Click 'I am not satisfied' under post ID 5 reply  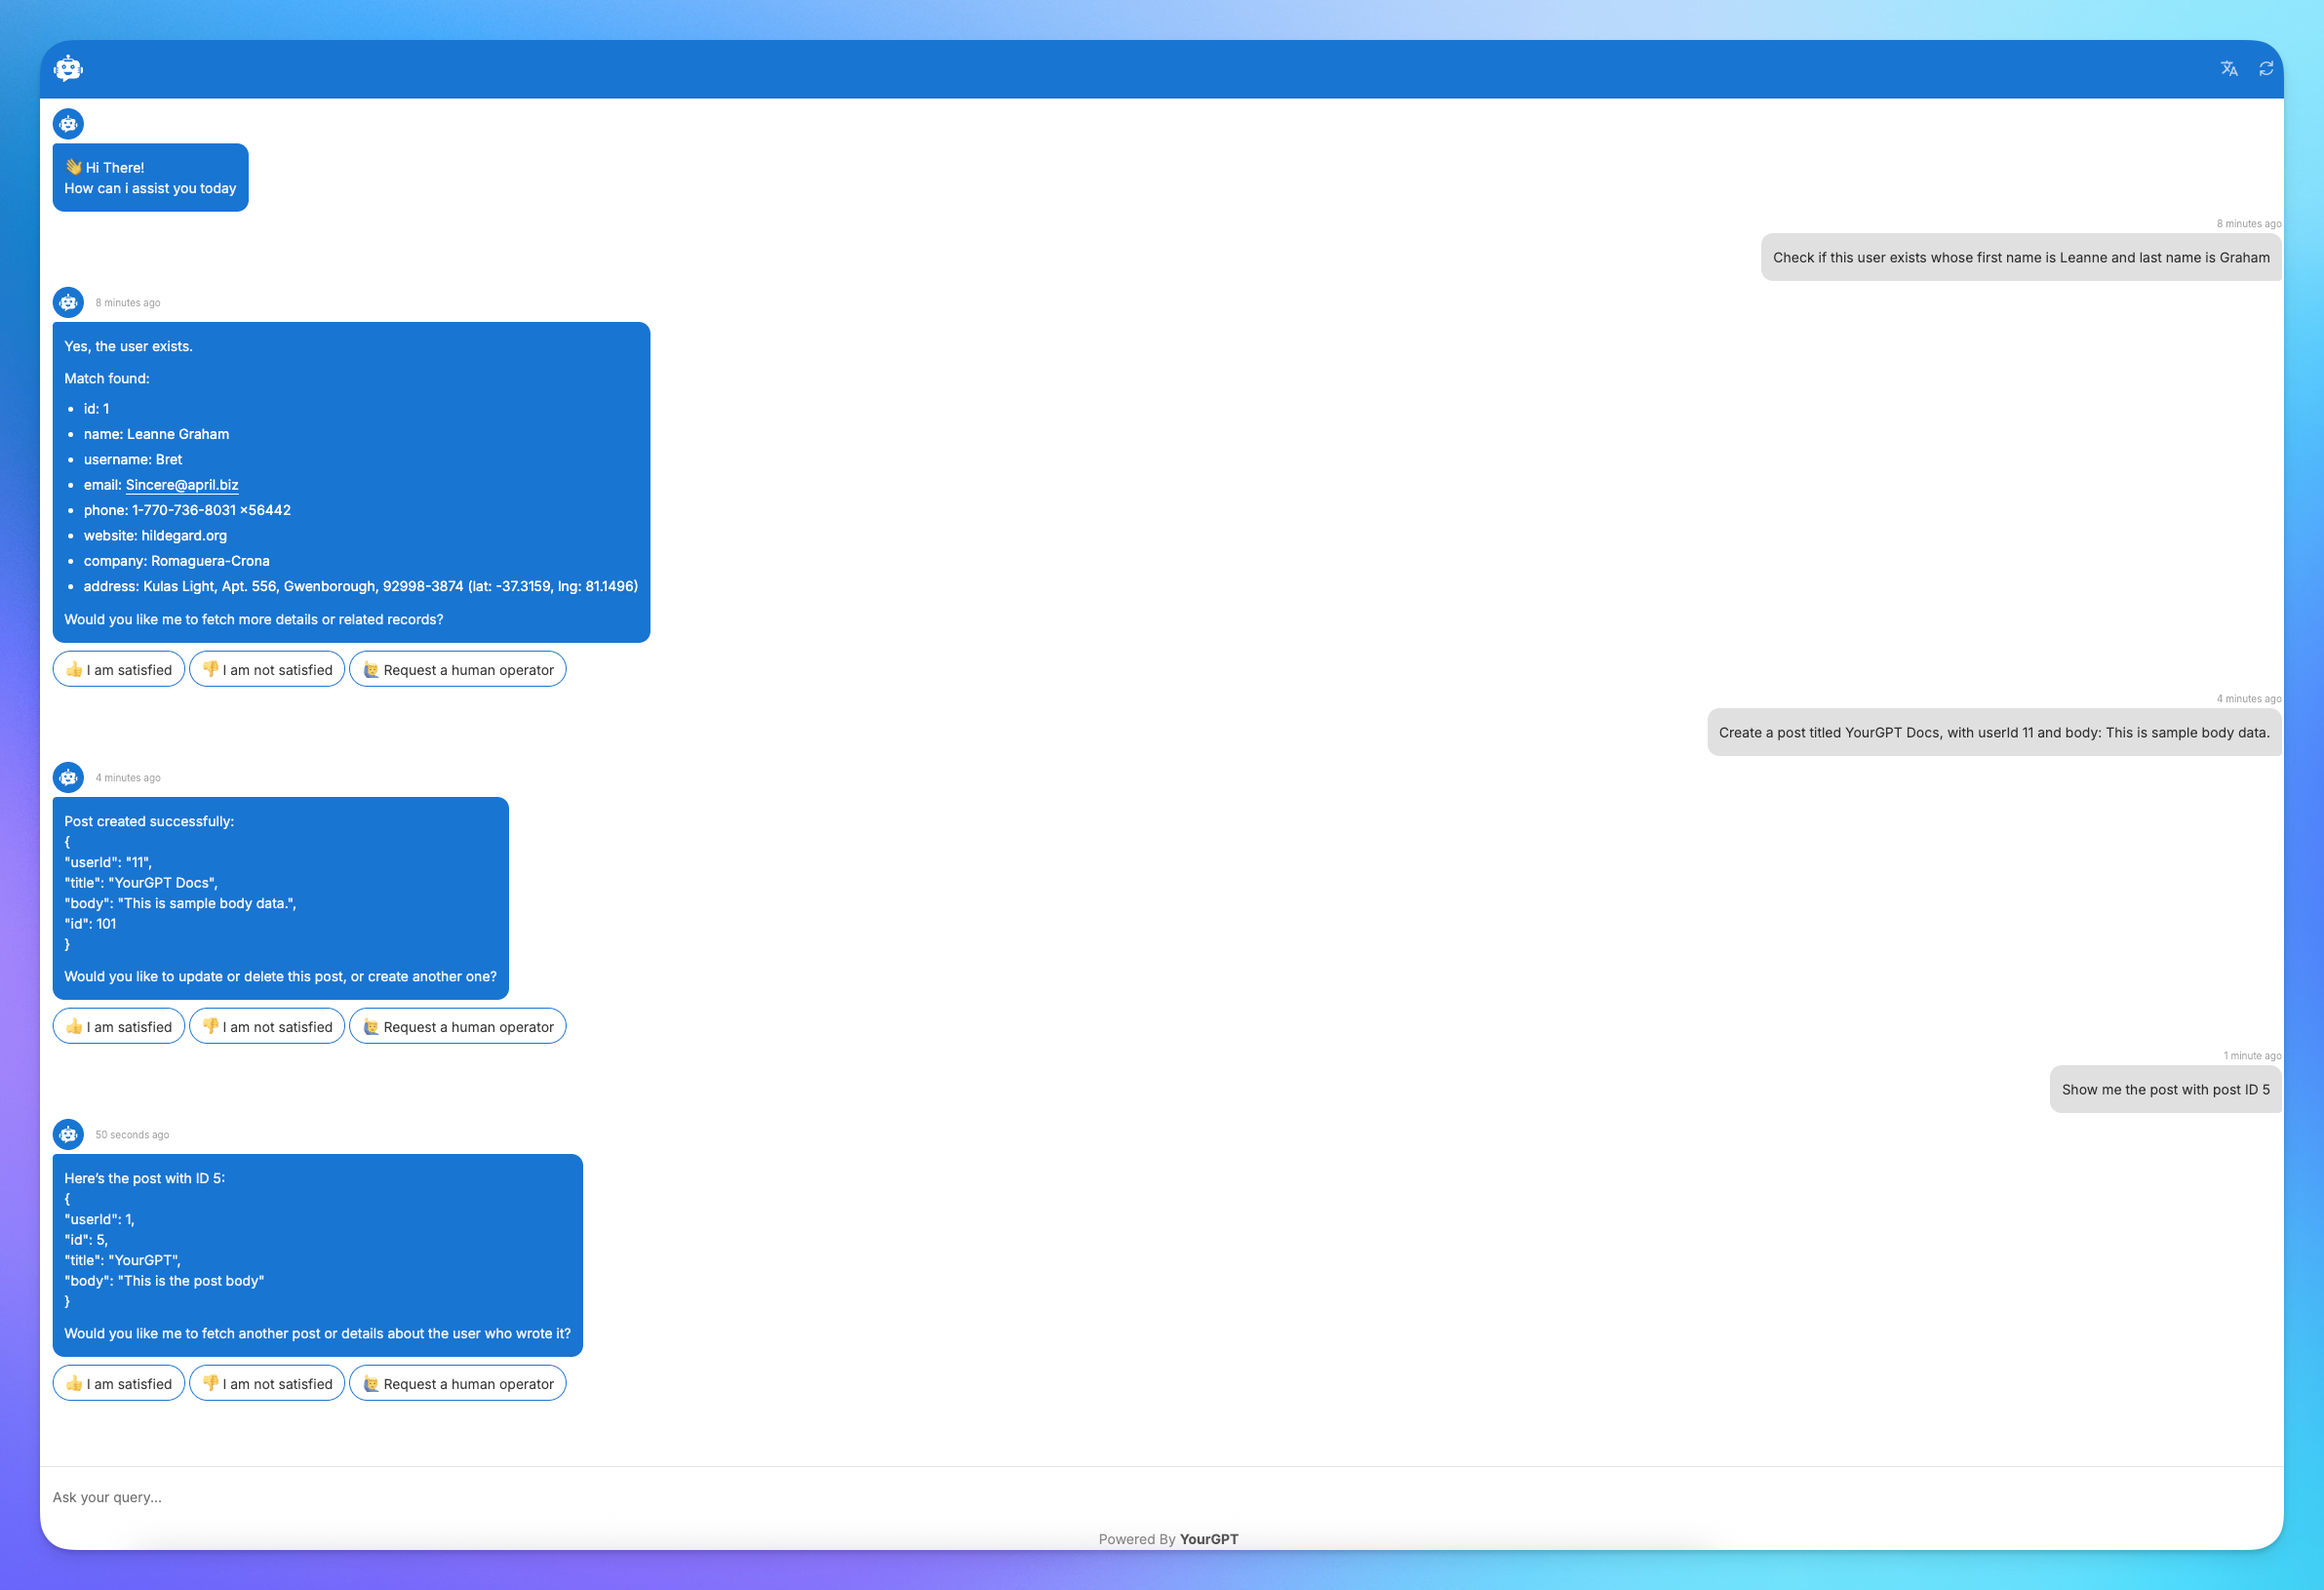tap(267, 1384)
